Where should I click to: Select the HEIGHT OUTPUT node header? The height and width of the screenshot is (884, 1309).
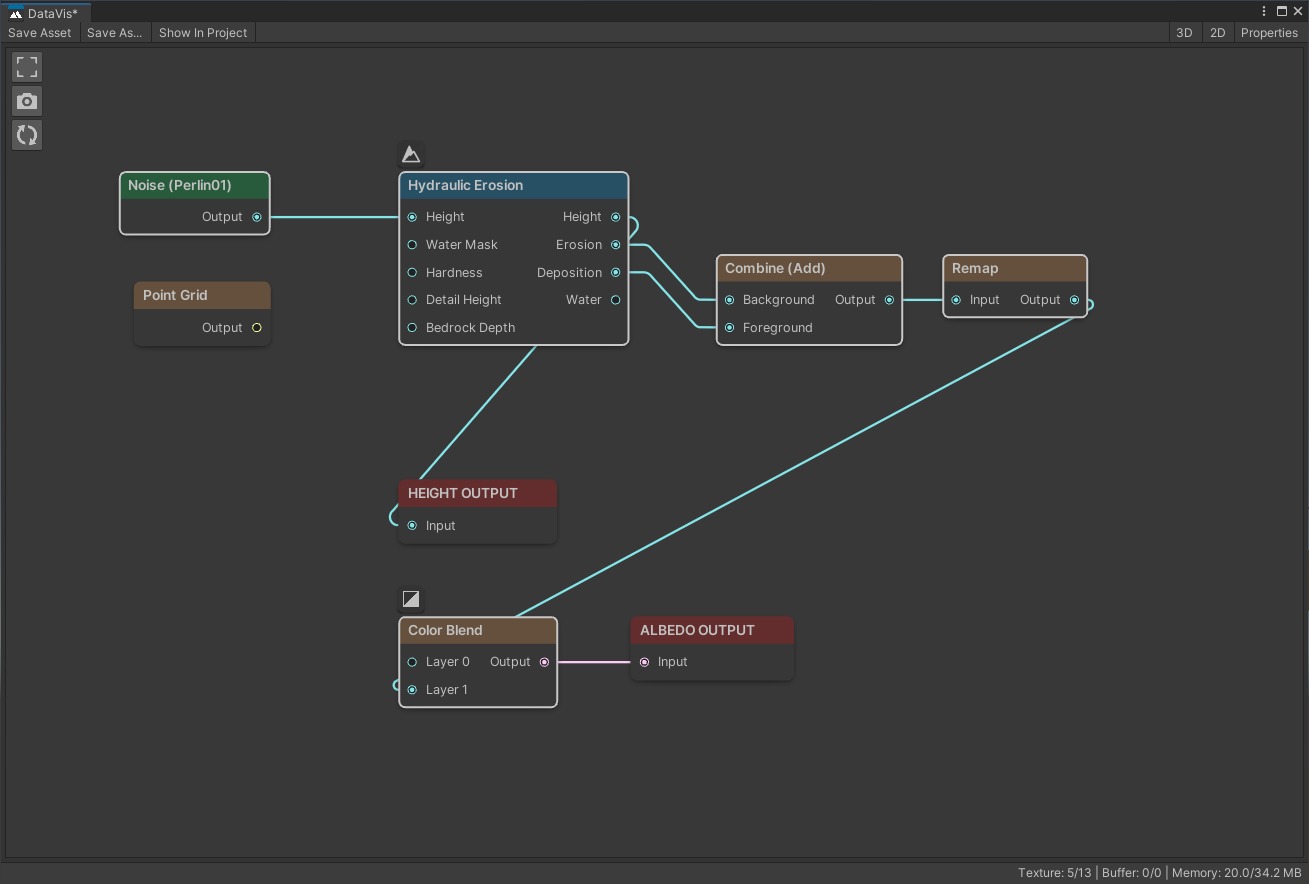pos(477,493)
